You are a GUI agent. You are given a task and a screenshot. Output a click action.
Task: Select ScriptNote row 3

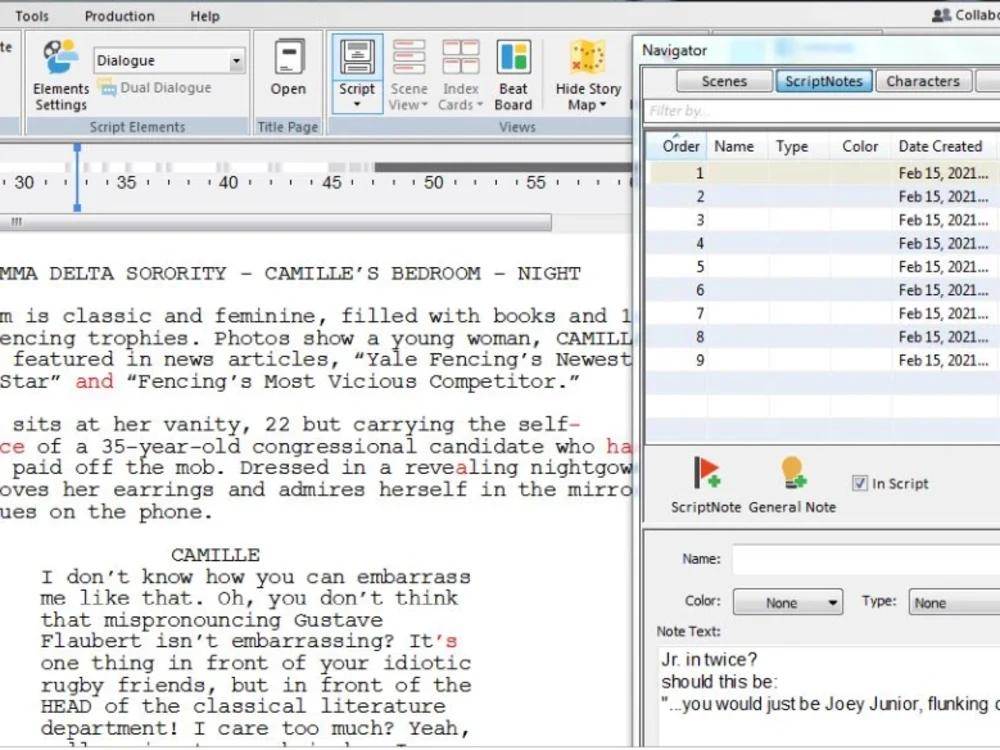pyautogui.click(x=824, y=220)
